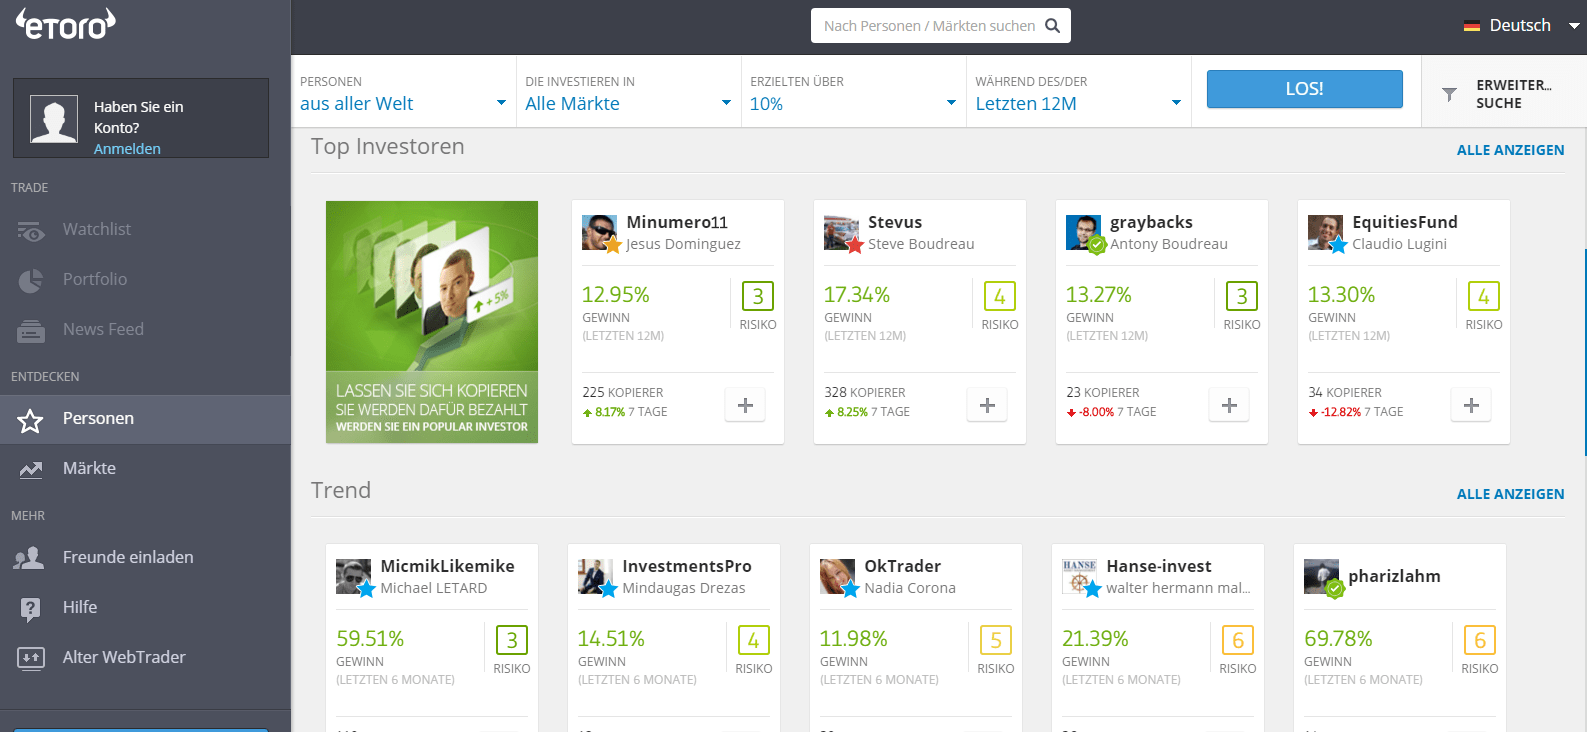Viewport: 1587px width, 732px height.
Task: Open Hilfe in the sidebar
Action: (x=145, y=608)
